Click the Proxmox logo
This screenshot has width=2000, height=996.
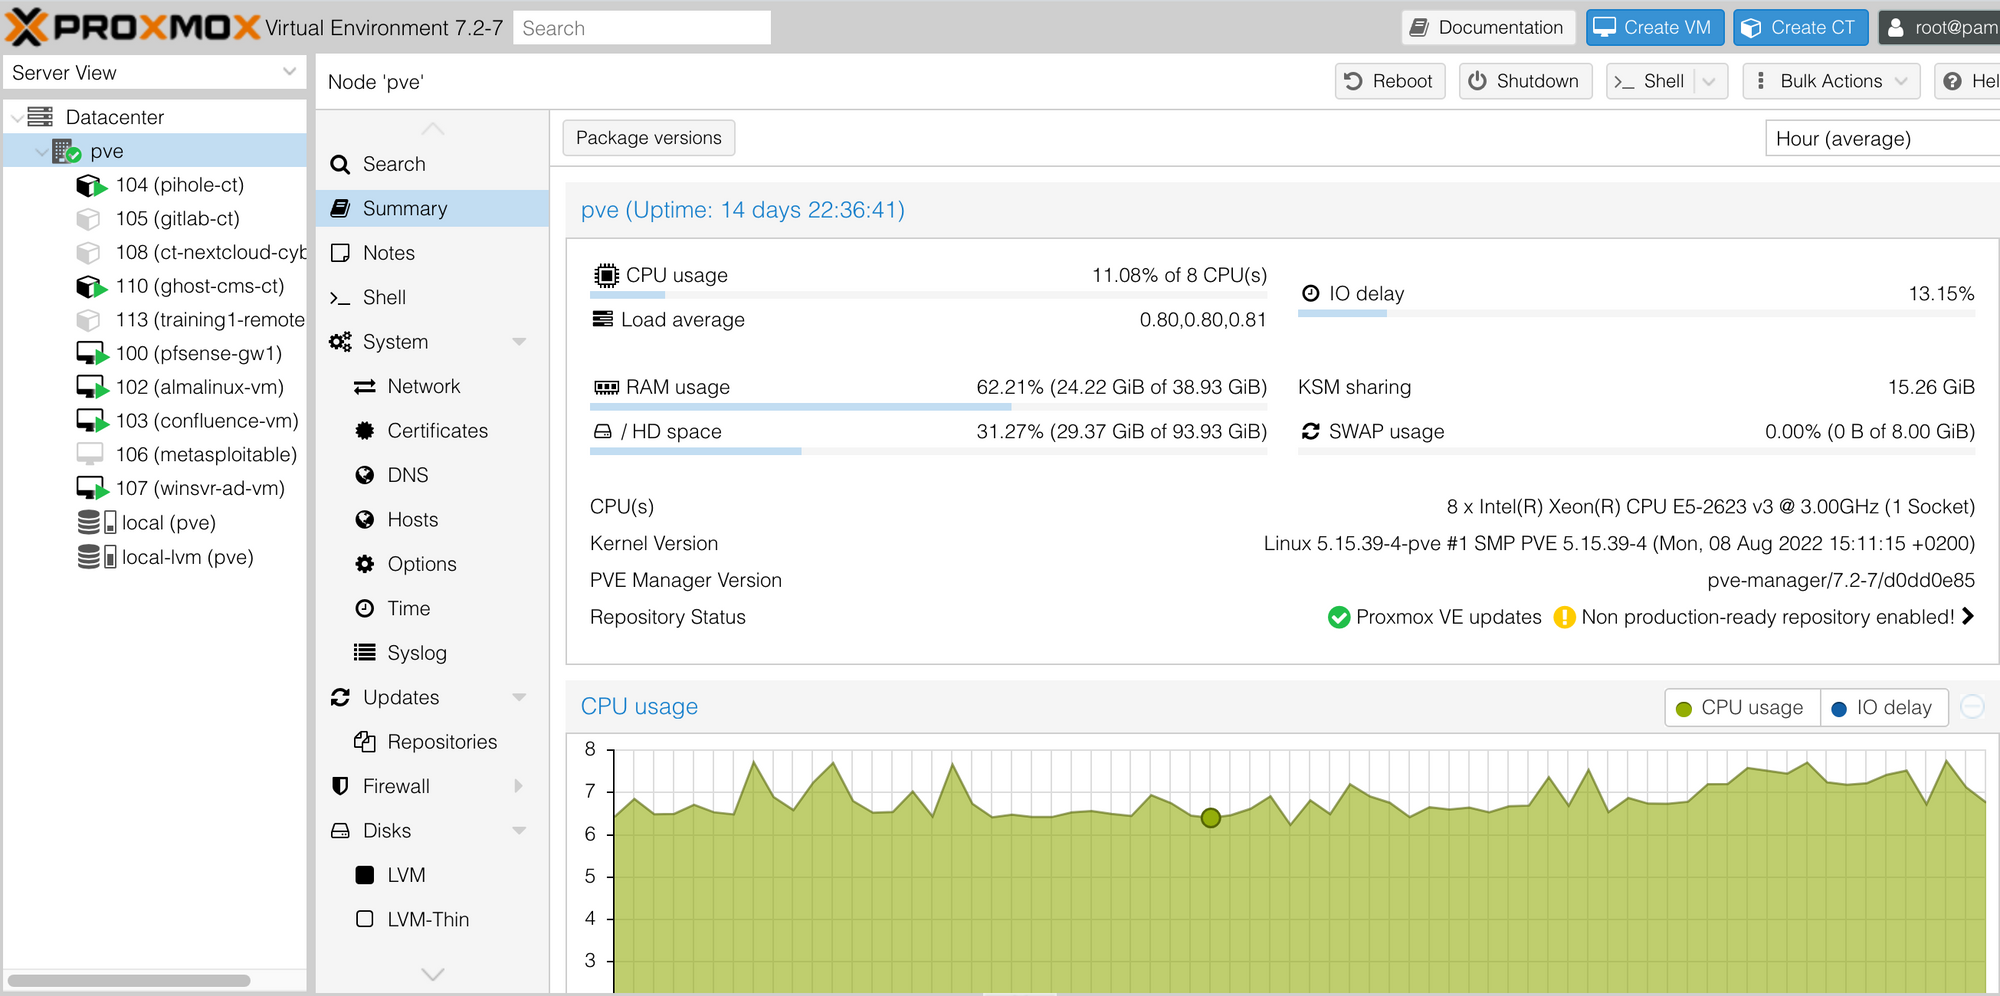point(132,27)
